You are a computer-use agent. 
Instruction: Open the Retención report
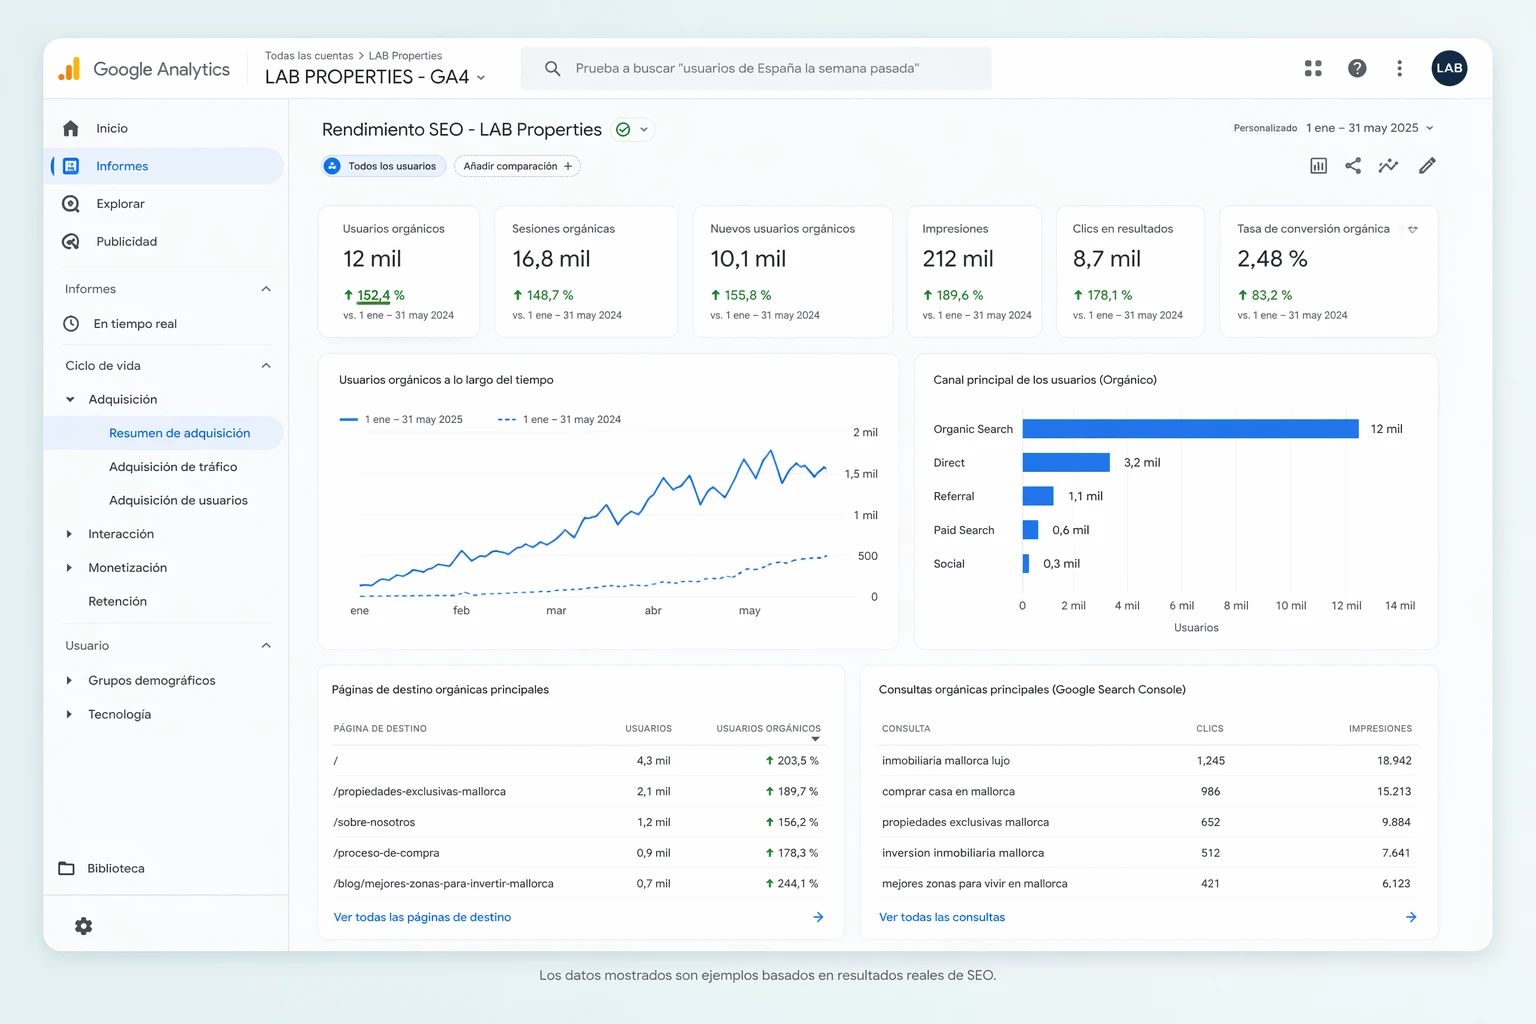click(117, 601)
